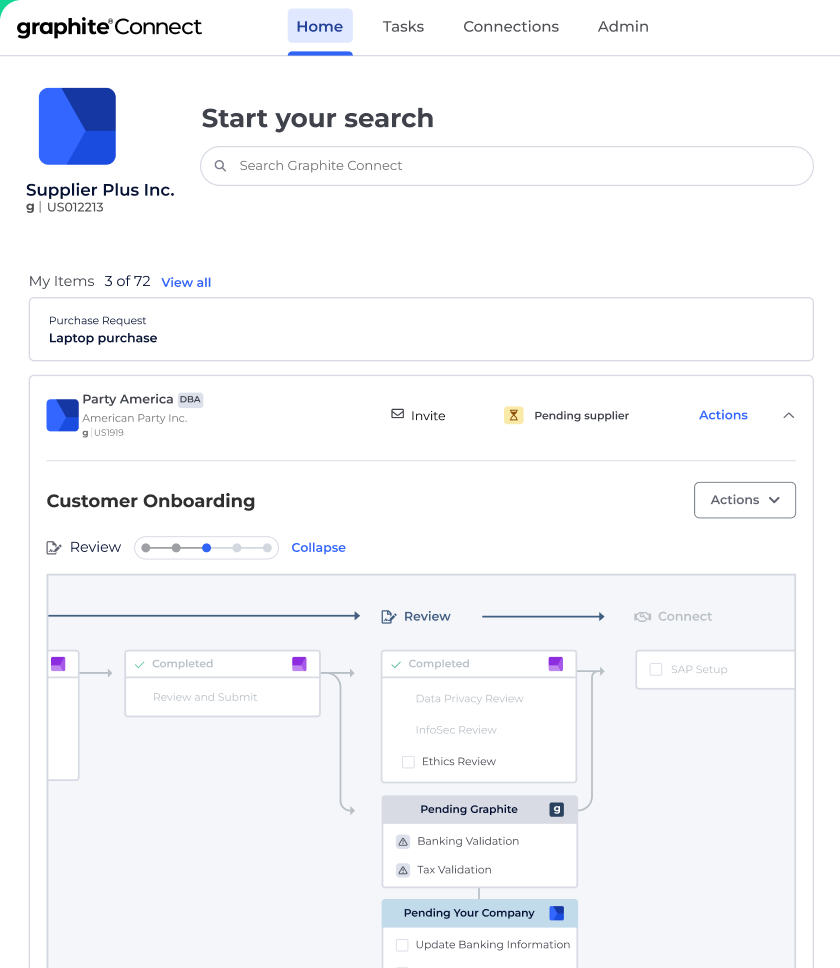Click the search magnifier icon
The width and height of the screenshot is (840, 968).
221,166
